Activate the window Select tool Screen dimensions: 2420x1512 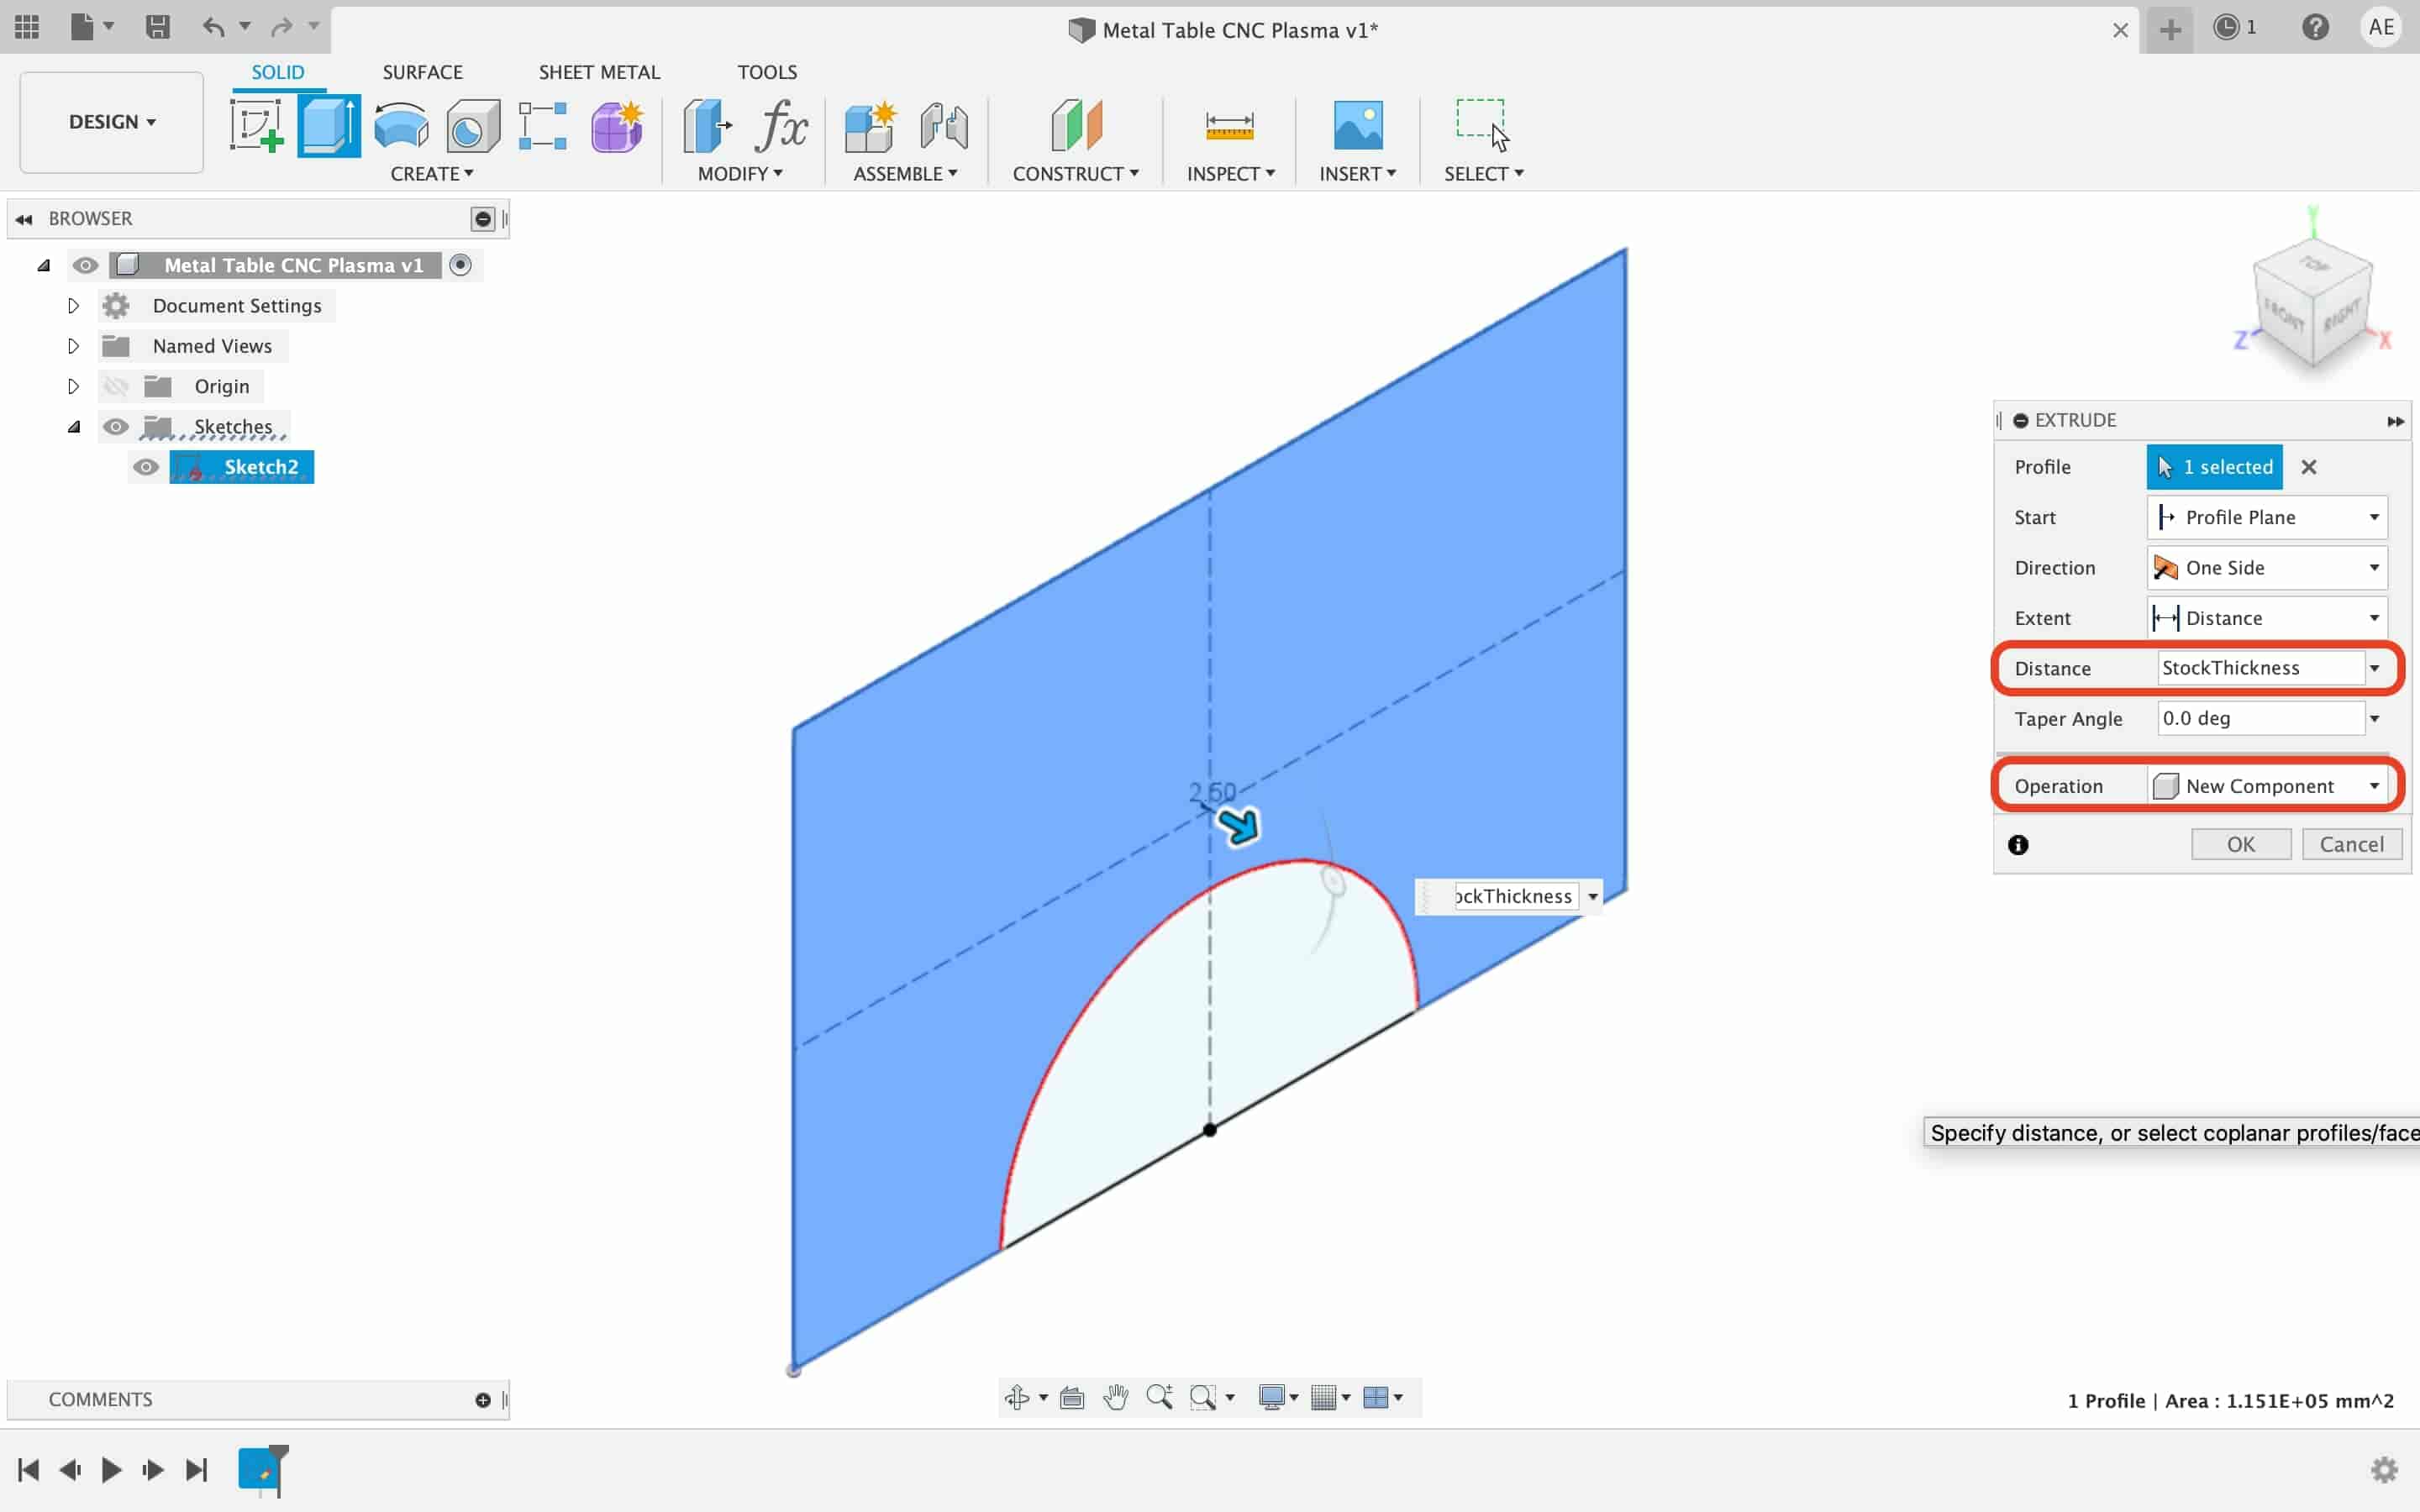coord(1482,126)
